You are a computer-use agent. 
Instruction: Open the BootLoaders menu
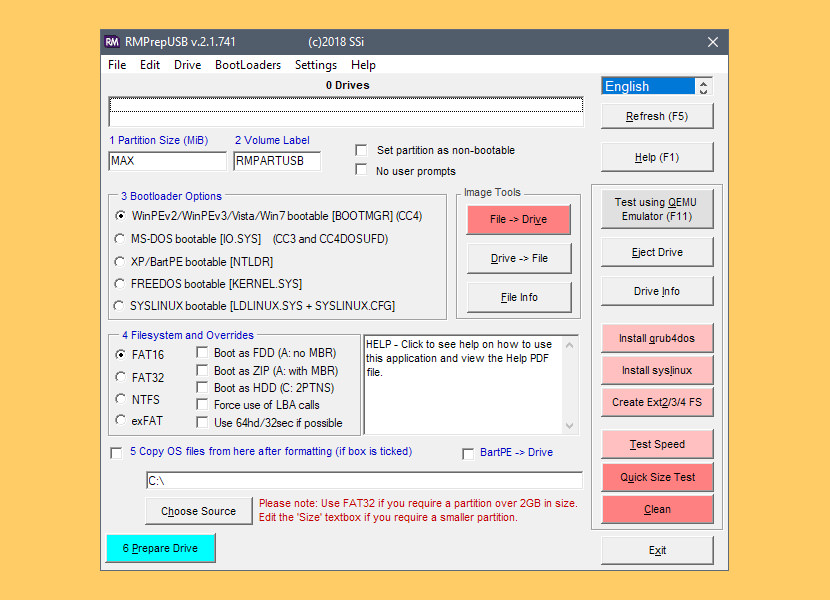click(x=248, y=65)
